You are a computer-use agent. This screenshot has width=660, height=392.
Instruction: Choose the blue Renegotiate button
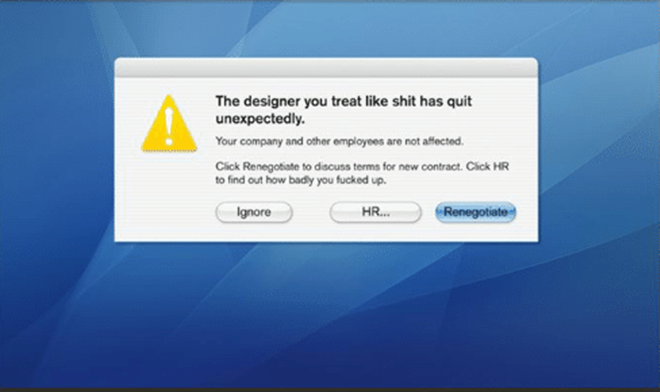point(476,212)
